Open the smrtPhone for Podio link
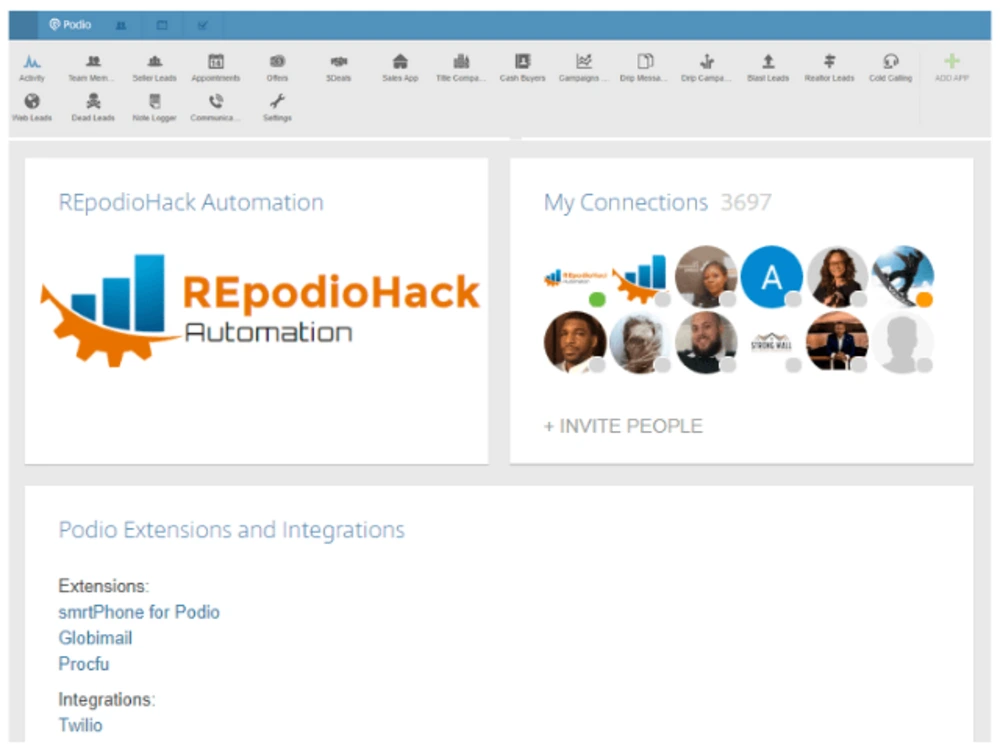 point(139,612)
